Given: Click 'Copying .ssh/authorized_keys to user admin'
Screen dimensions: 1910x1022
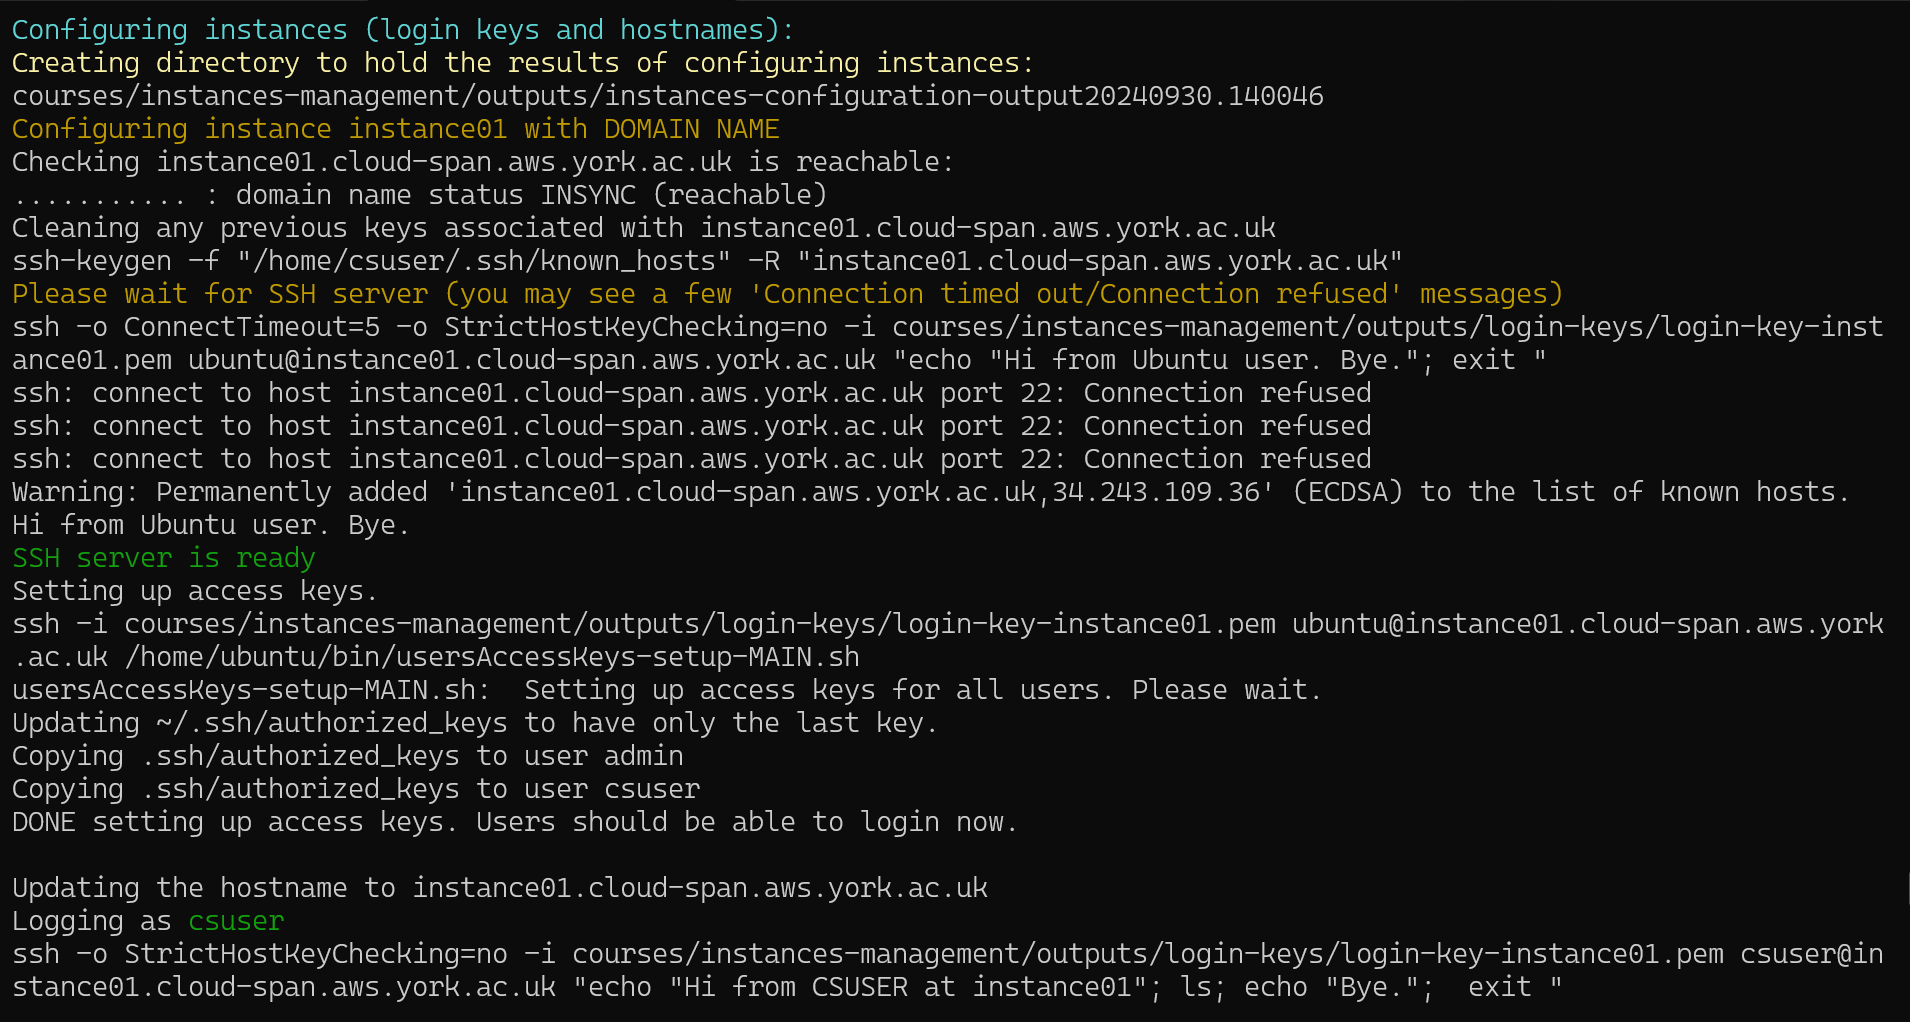Looking at the screenshot, I should point(347,756).
